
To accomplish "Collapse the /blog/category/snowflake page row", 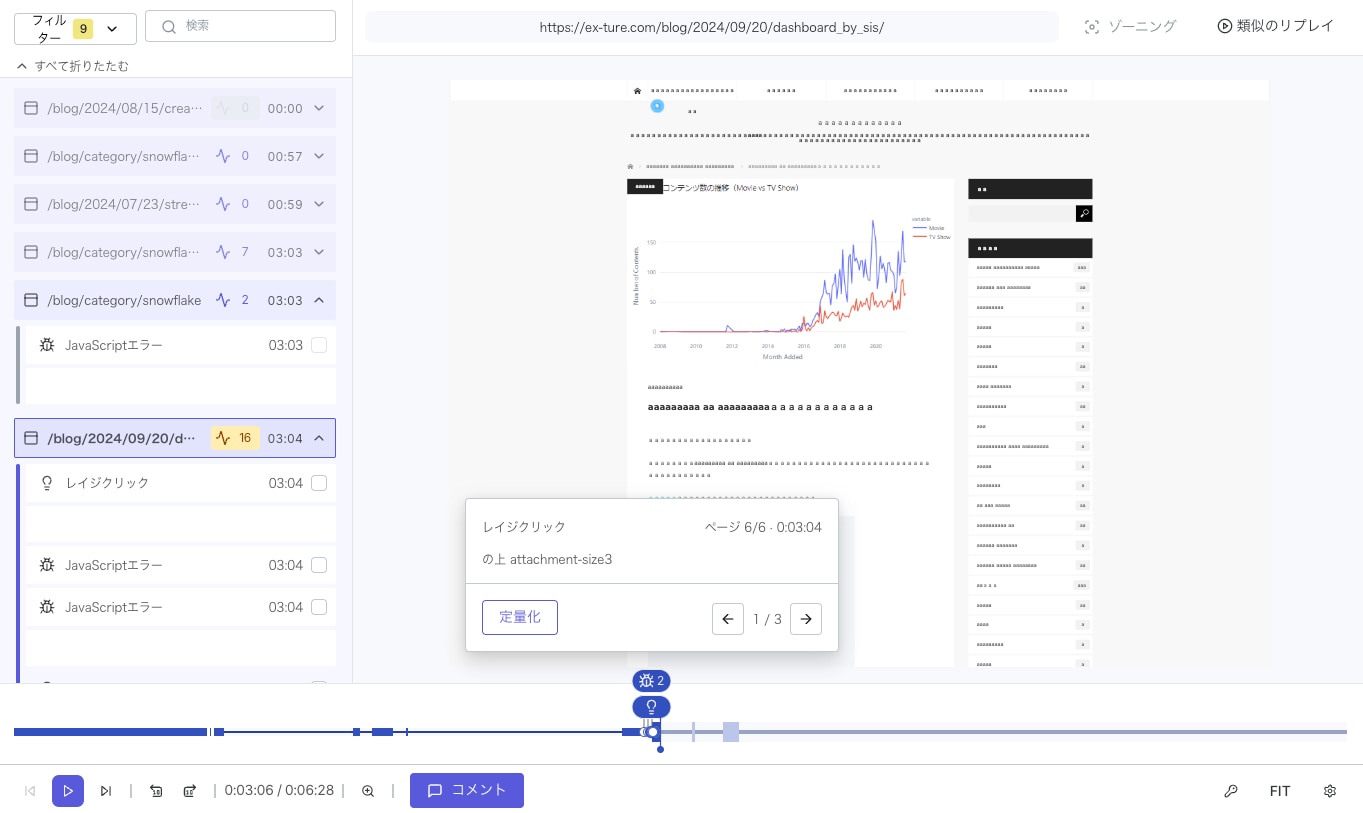I will click(319, 300).
